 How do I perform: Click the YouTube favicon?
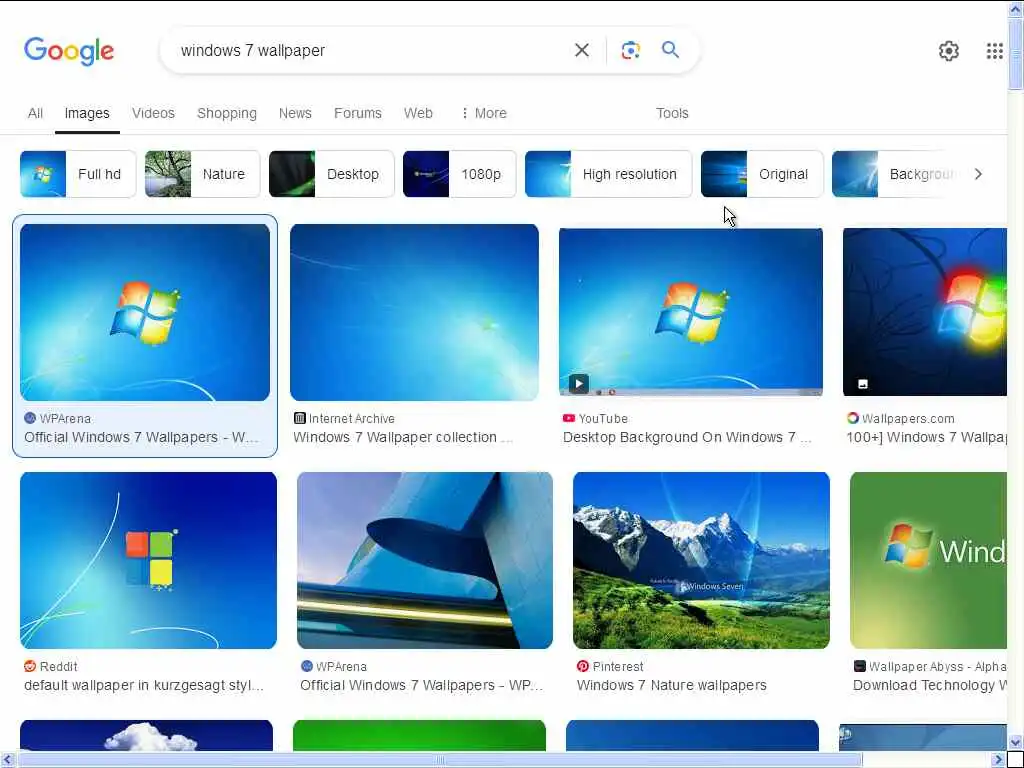click(x=569, y=418)
